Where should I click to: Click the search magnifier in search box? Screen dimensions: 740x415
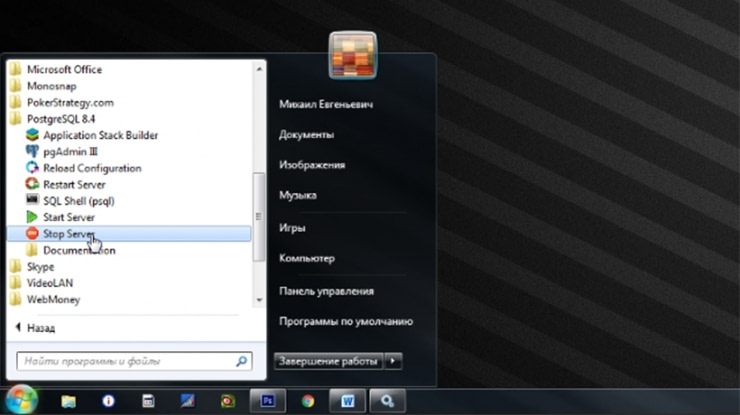(241, 361)
